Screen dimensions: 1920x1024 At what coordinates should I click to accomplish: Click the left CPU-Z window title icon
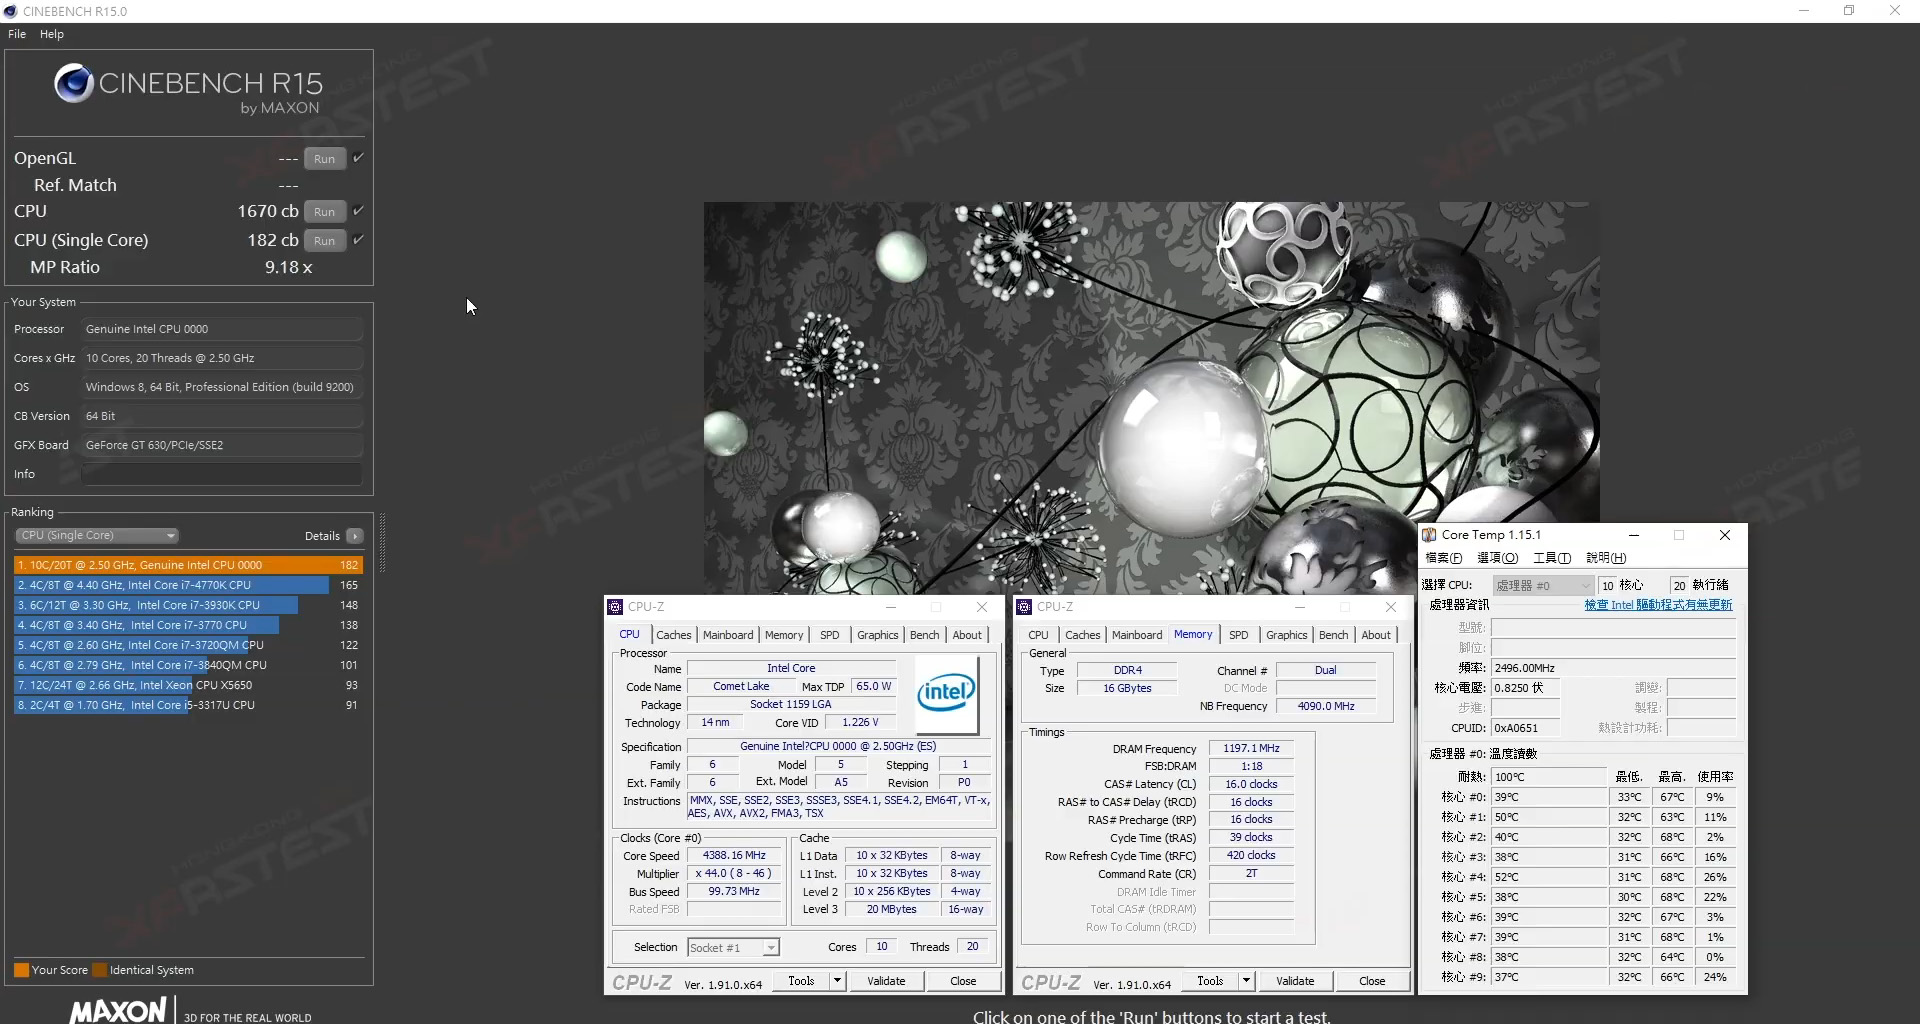pyautogui.click(x=615, y=607)
